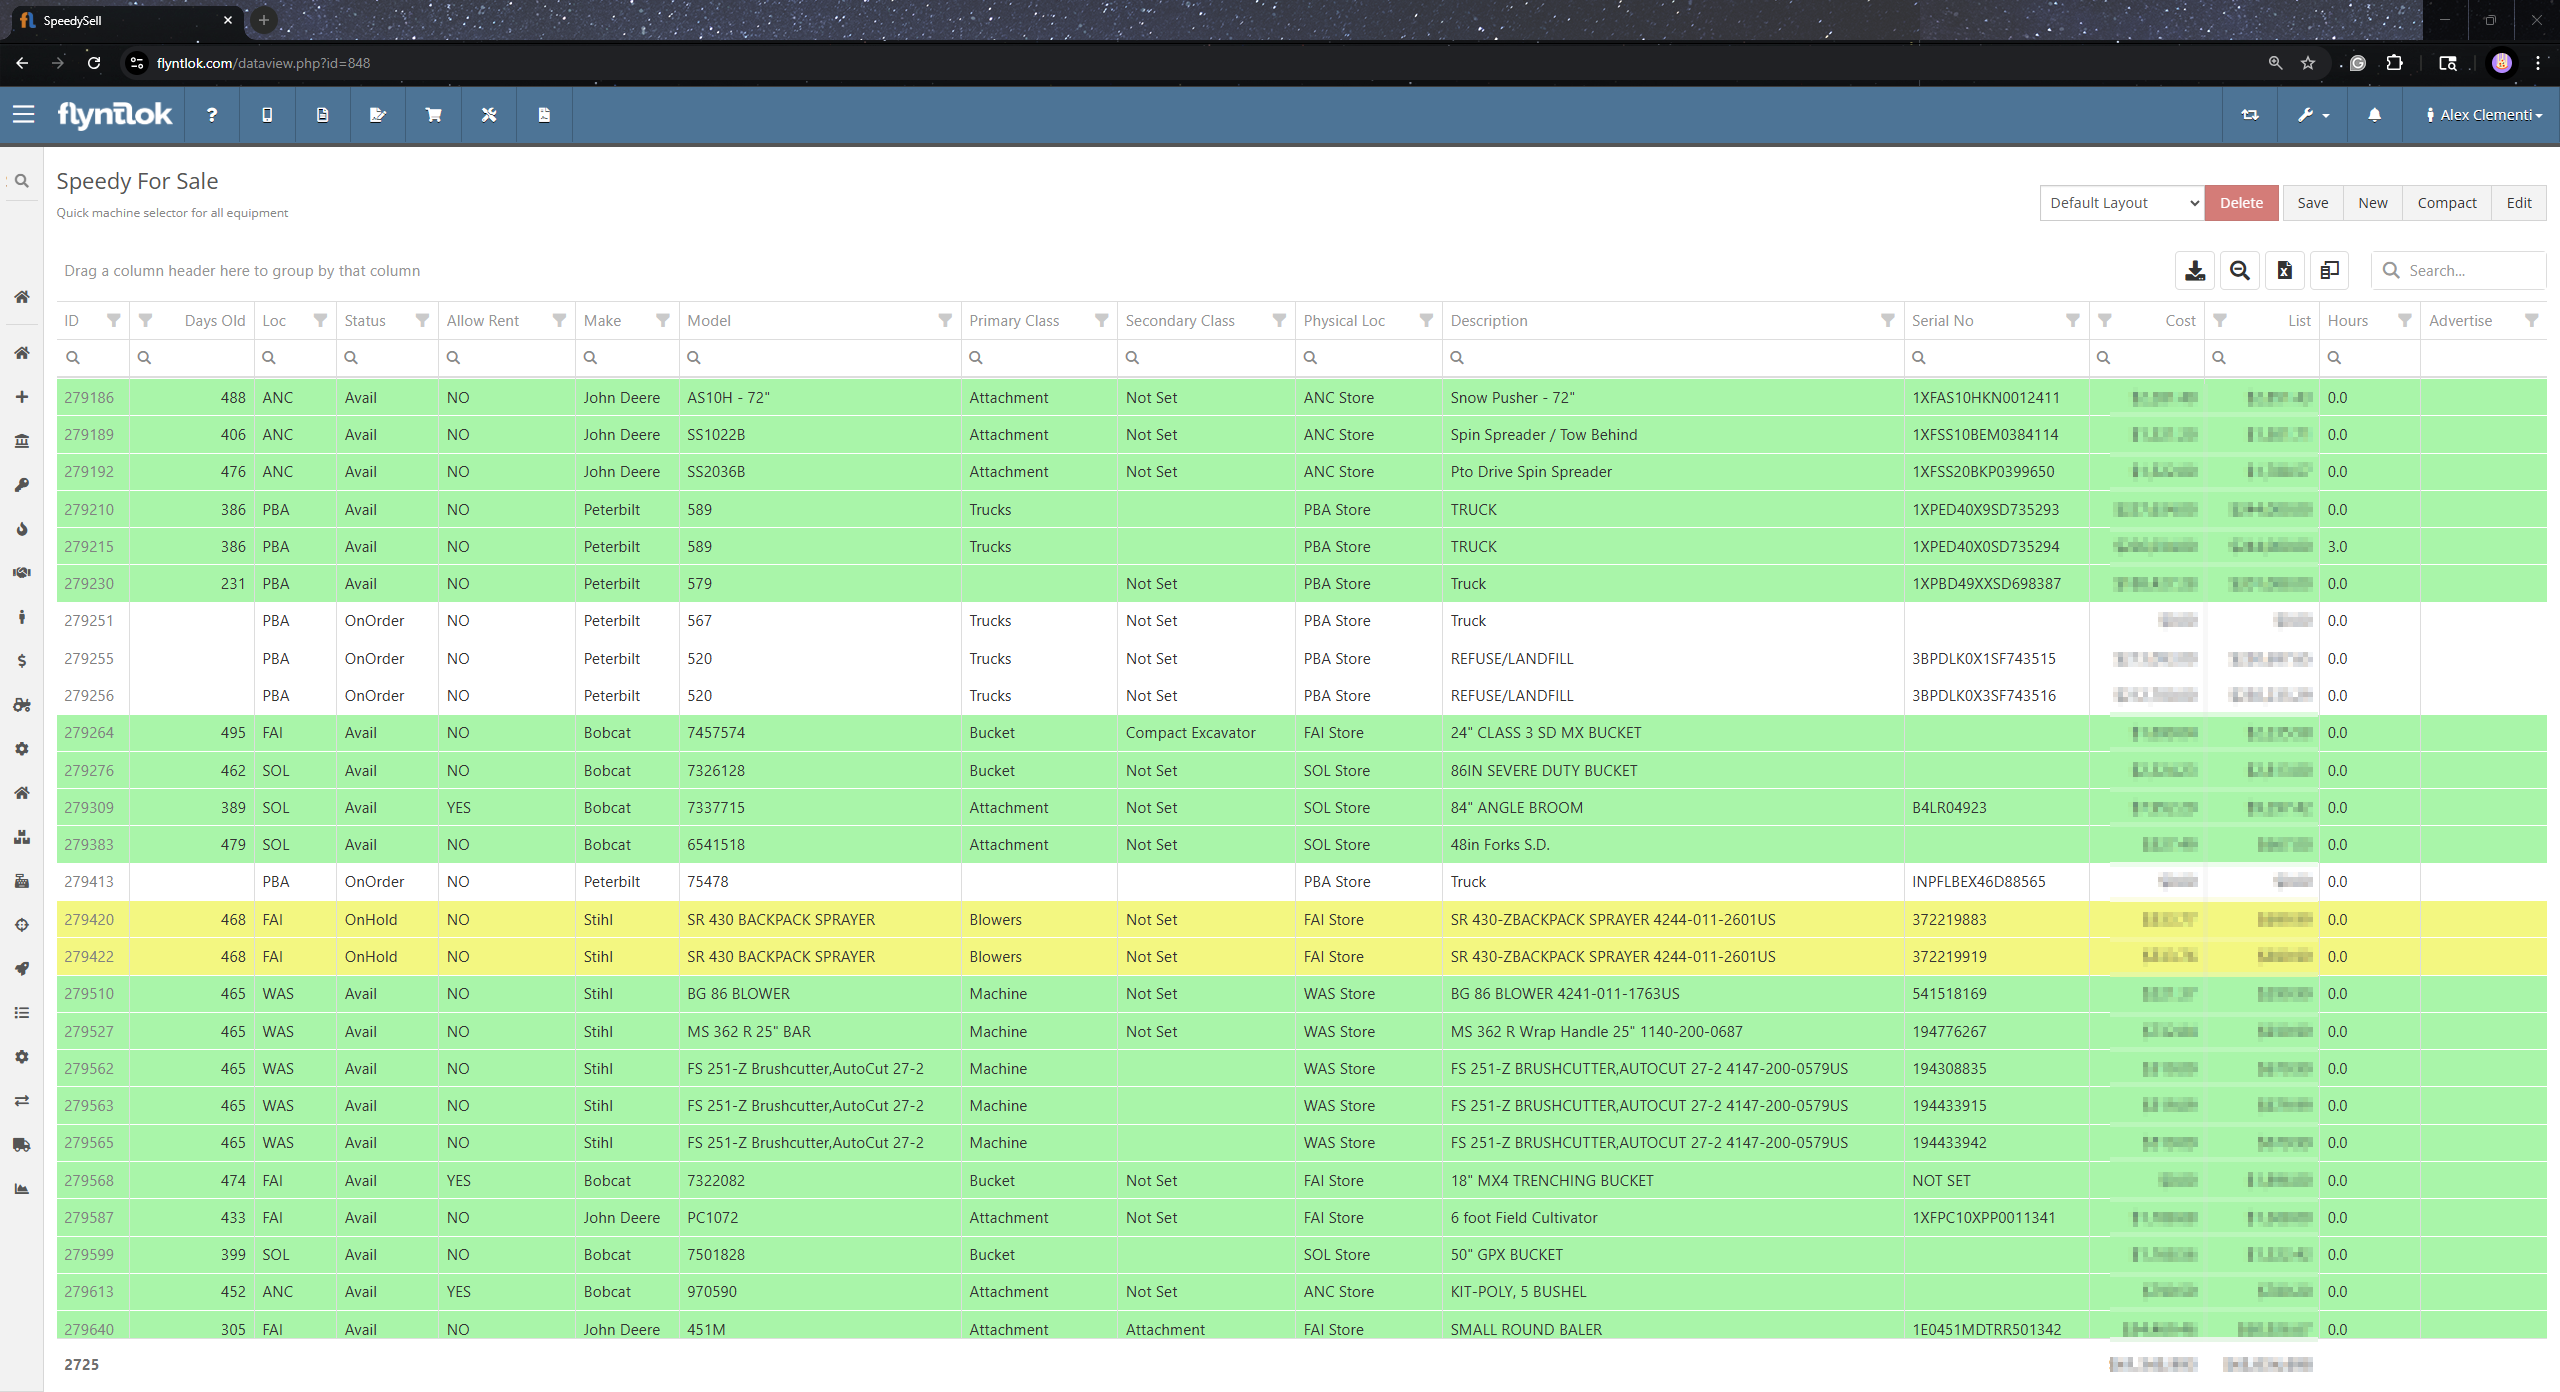Open the Default Layout dropdown

(x=2122, y=203)
